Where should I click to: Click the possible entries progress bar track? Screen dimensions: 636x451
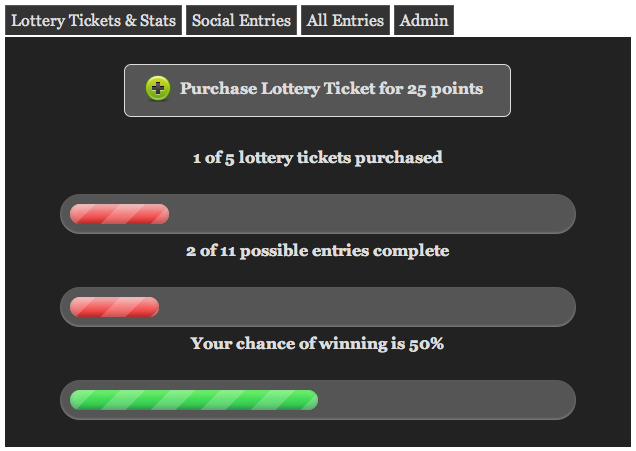tap(318, 307)
